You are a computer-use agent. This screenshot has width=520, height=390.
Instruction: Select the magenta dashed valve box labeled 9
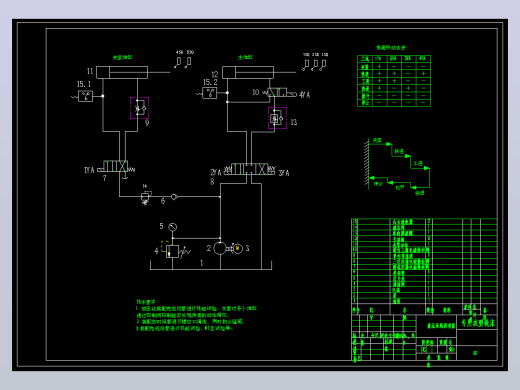pos(139,108)
